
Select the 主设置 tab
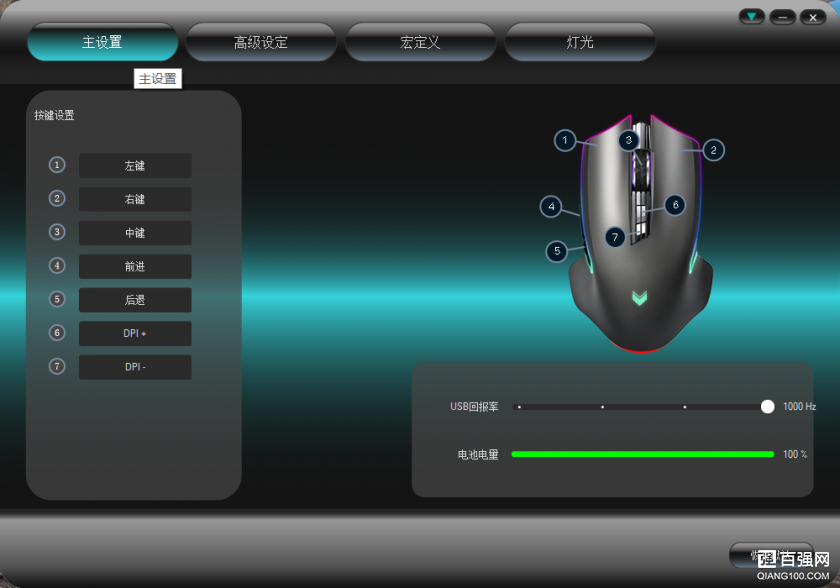[x=102, y=43]
